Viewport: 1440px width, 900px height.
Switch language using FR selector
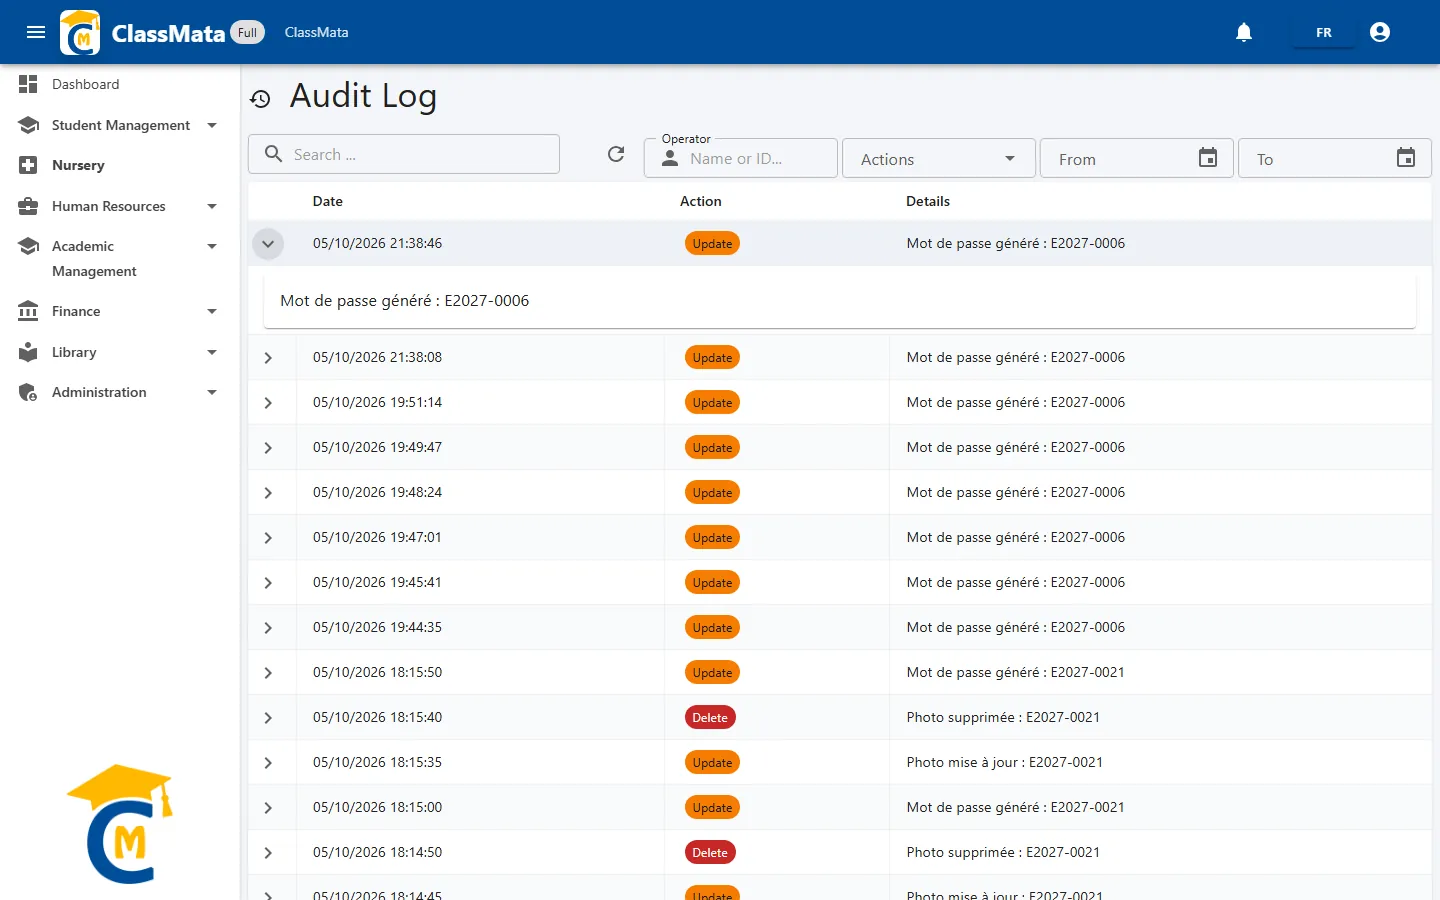[x=1323, y=32]
